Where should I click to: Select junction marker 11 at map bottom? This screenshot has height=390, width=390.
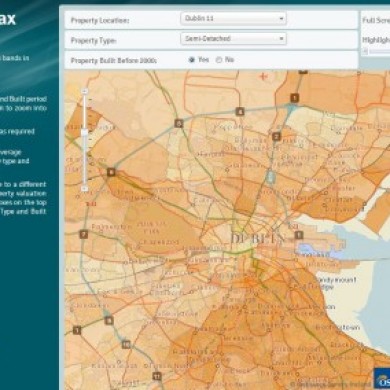click(157, 376)
